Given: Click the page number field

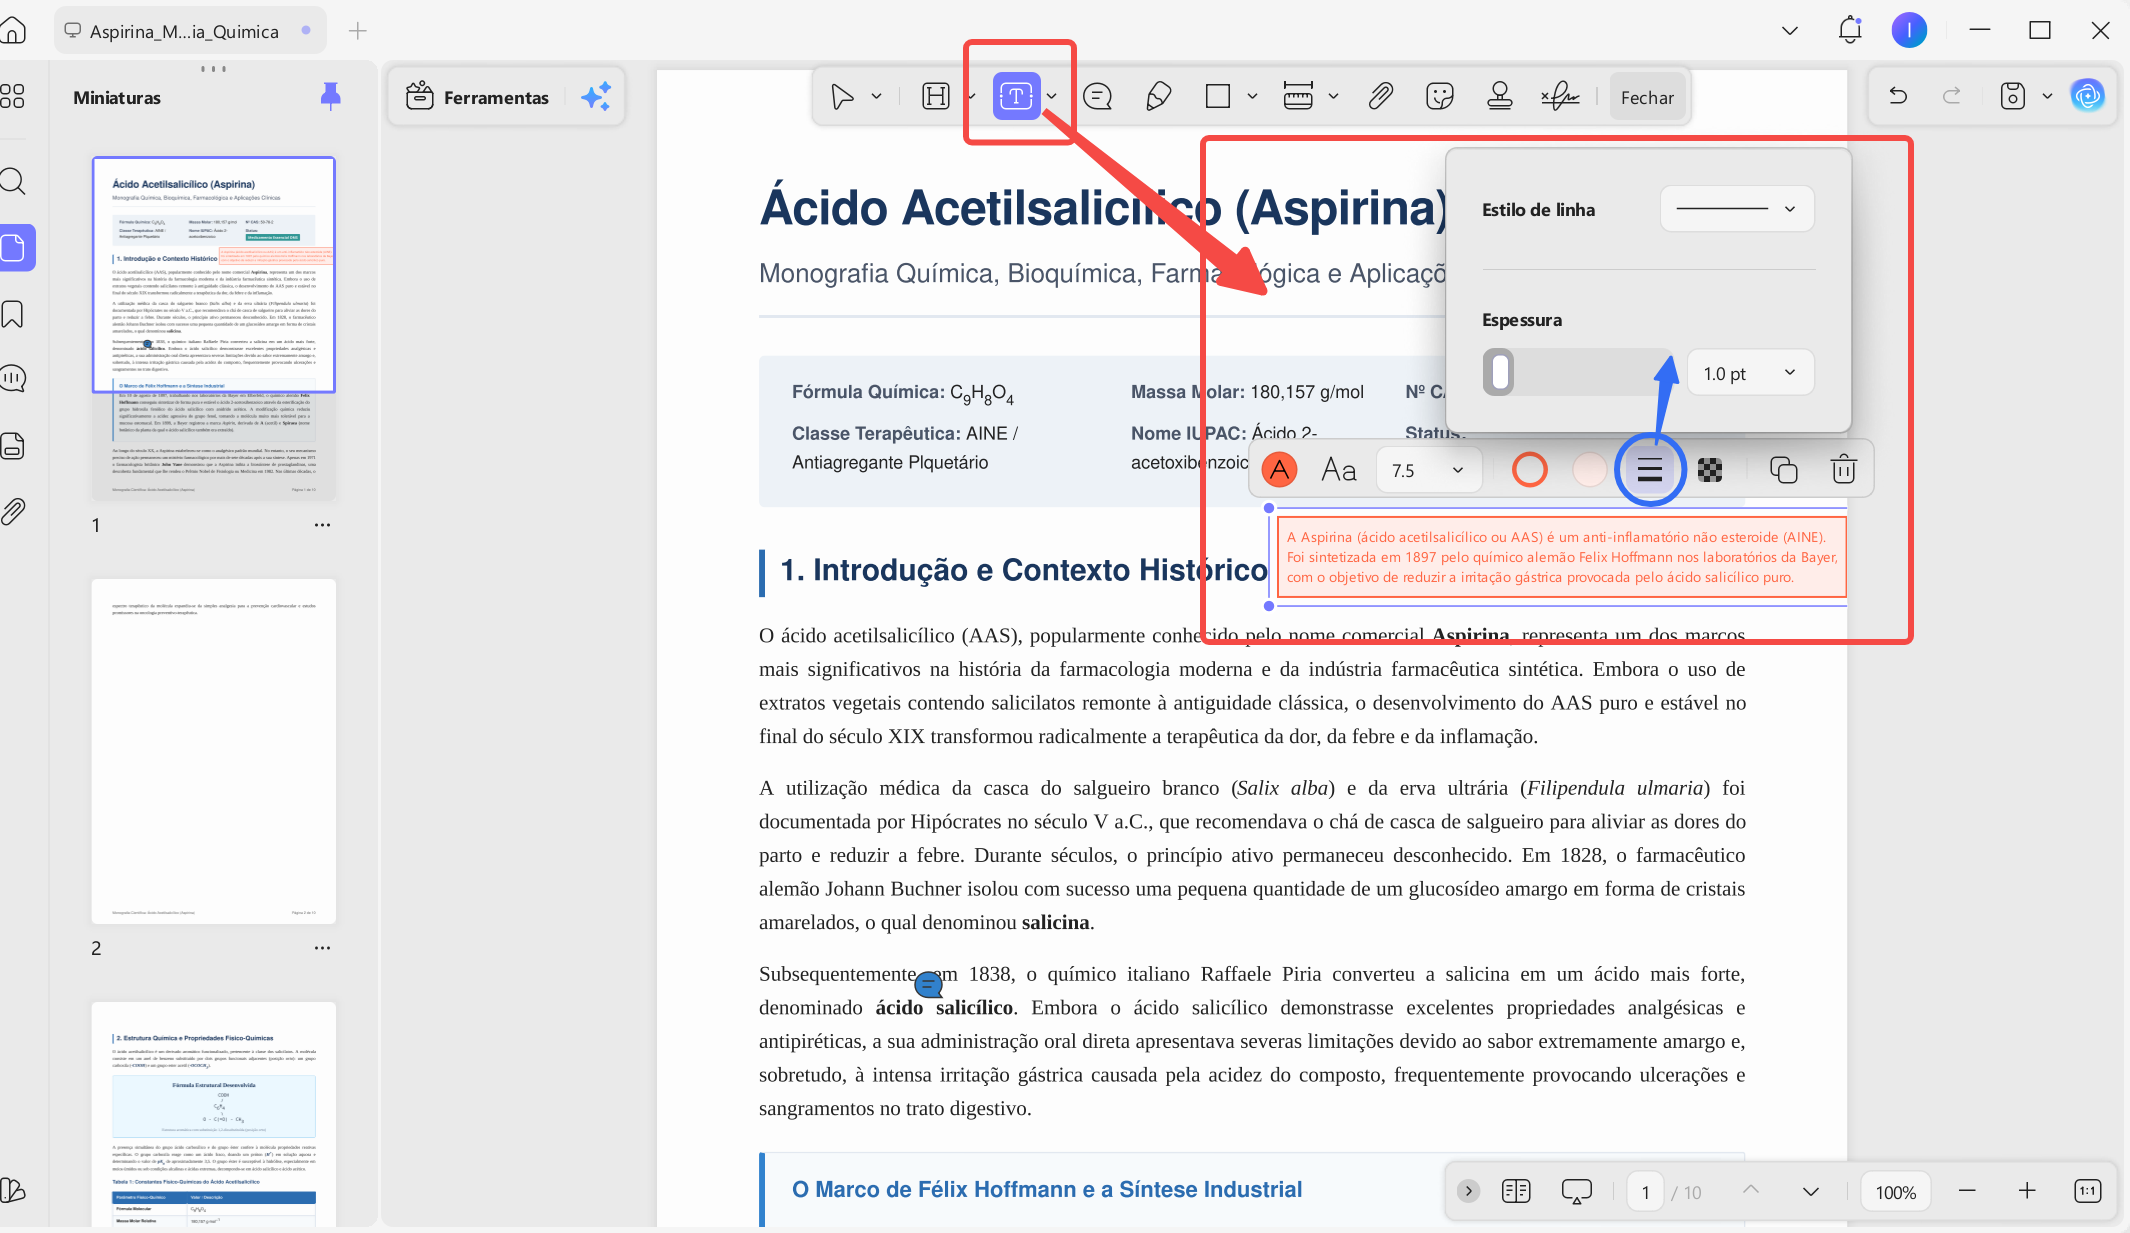Looking at the screenshot, I should coord(1645,1192).
